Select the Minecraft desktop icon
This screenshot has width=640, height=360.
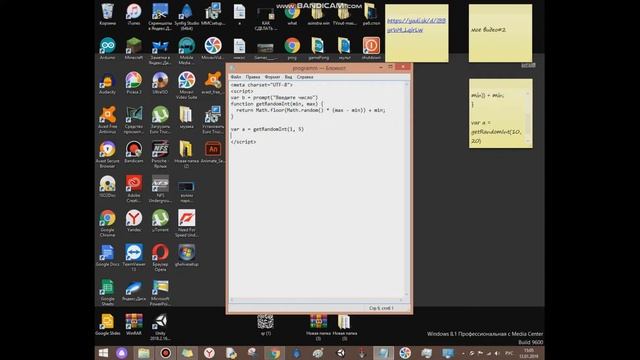click(133, 49)
